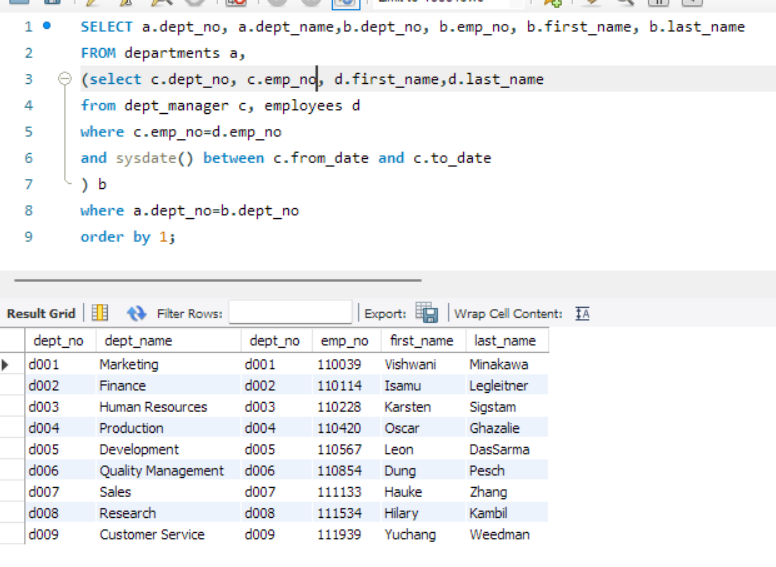Select the Human Resources cell

168,407
